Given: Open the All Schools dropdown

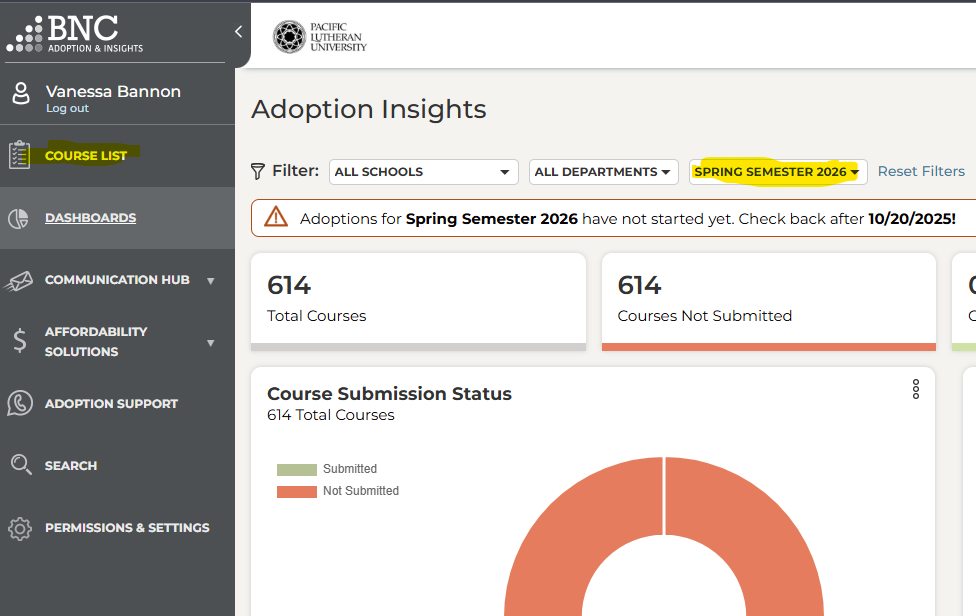Looking at the screenshot, I should 423,172.
